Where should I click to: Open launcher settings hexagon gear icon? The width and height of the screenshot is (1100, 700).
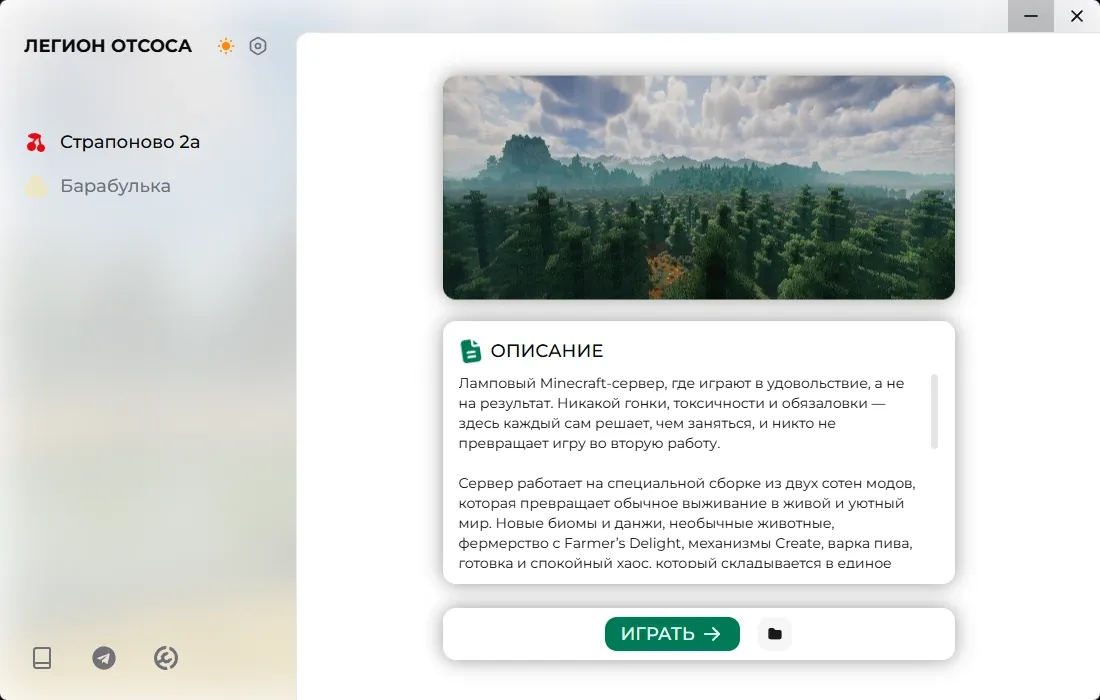258,46
